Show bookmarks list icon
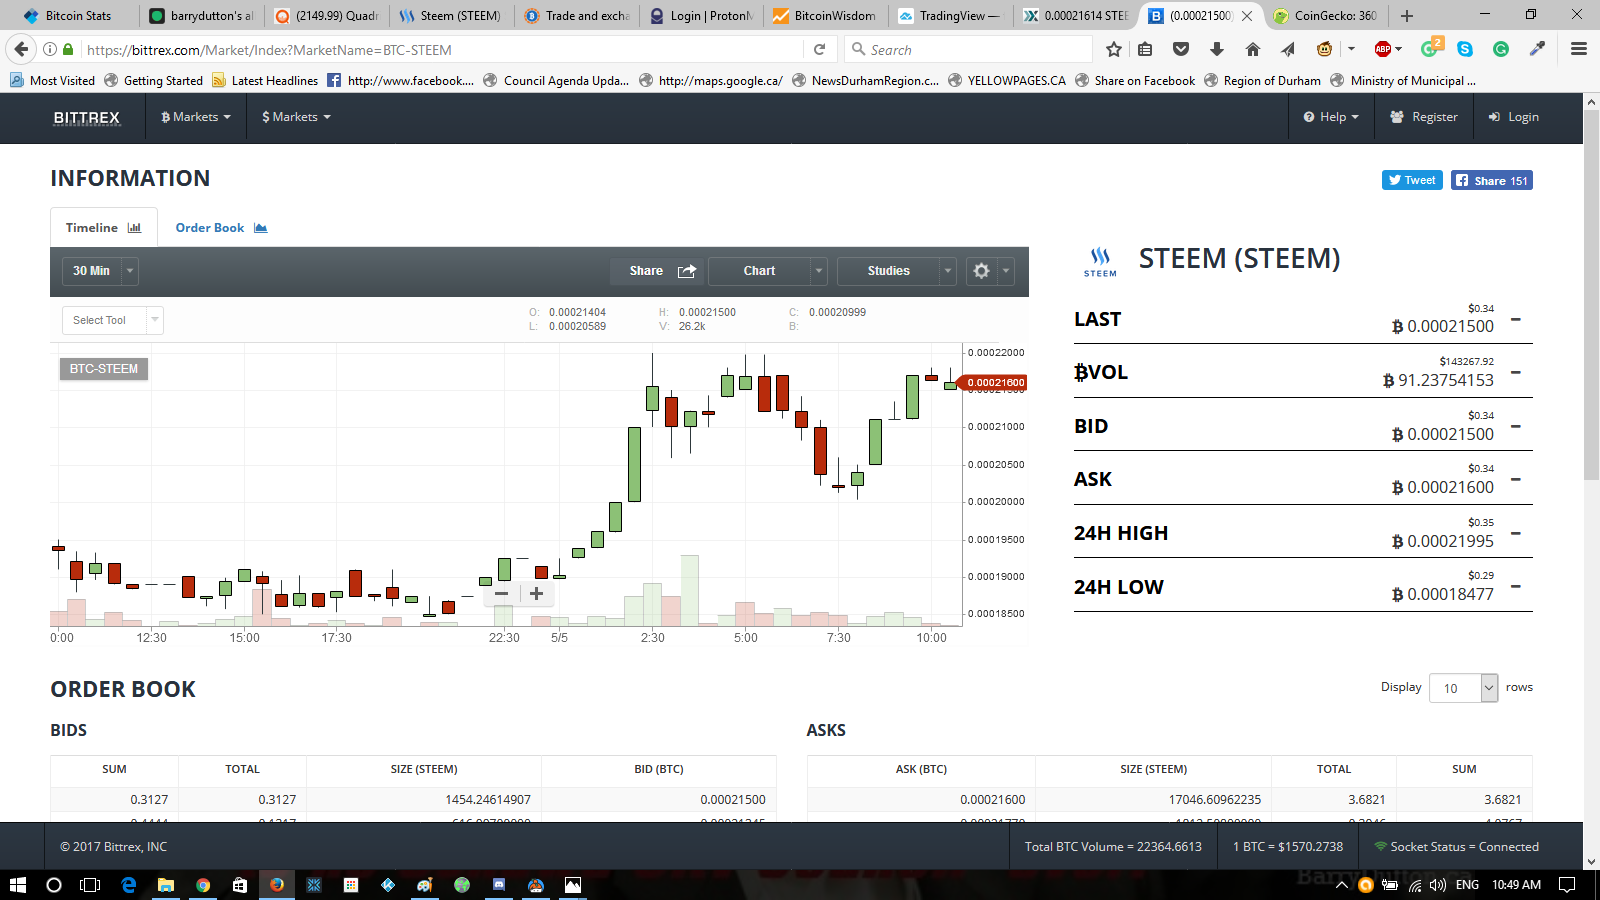 (1146, 49)
